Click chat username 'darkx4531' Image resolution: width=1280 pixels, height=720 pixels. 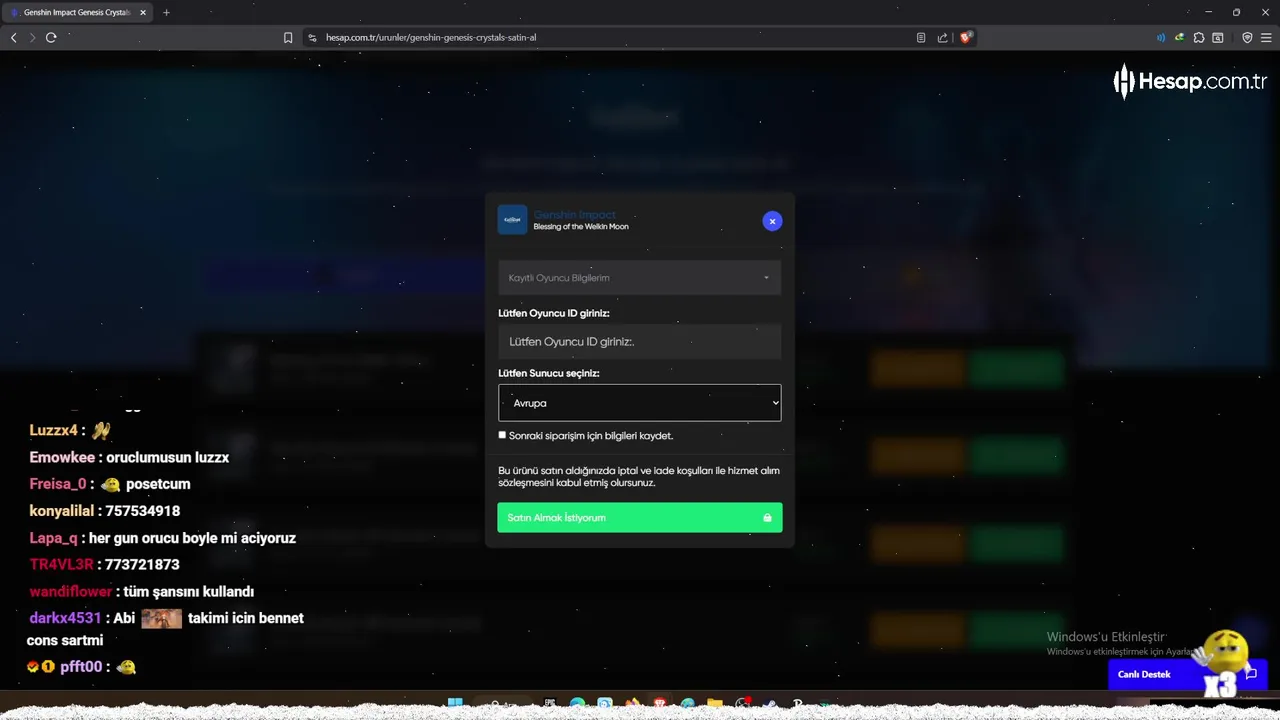(x=65, y=618)
